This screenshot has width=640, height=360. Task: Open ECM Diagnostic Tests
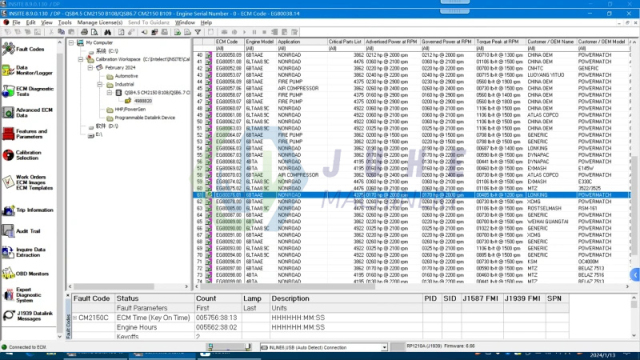click(x=28, y=91)
